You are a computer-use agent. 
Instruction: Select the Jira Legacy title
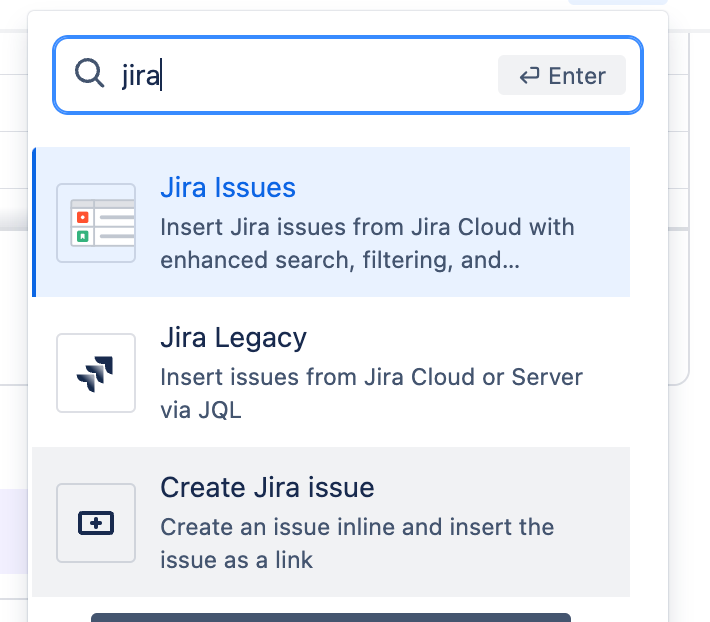(x=233, y=338)
